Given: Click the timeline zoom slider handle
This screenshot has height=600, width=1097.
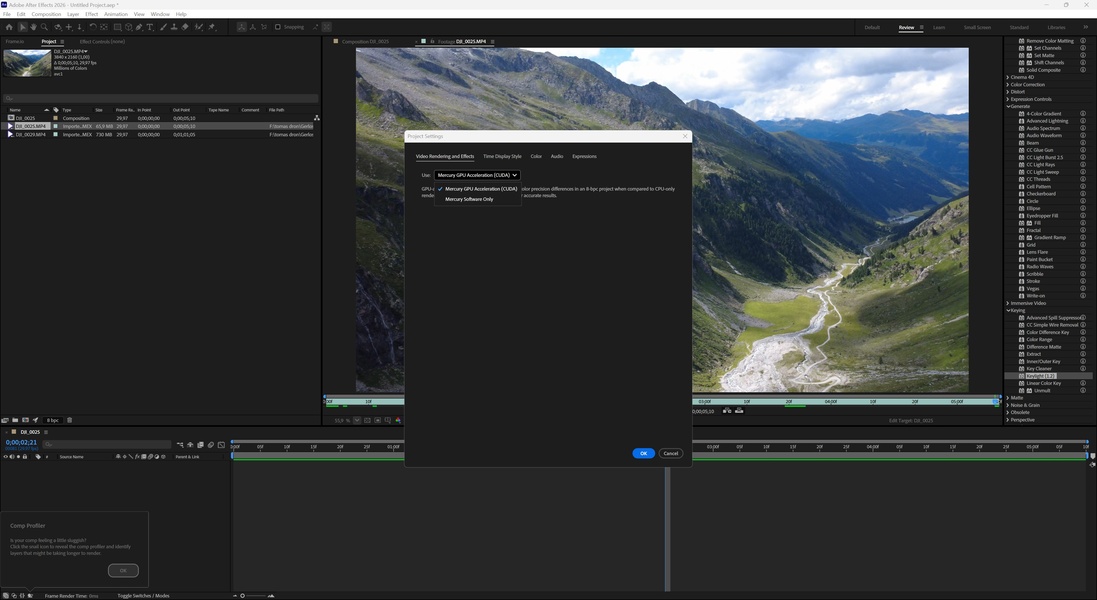Looking at the screenshot, I should [242, 596].
